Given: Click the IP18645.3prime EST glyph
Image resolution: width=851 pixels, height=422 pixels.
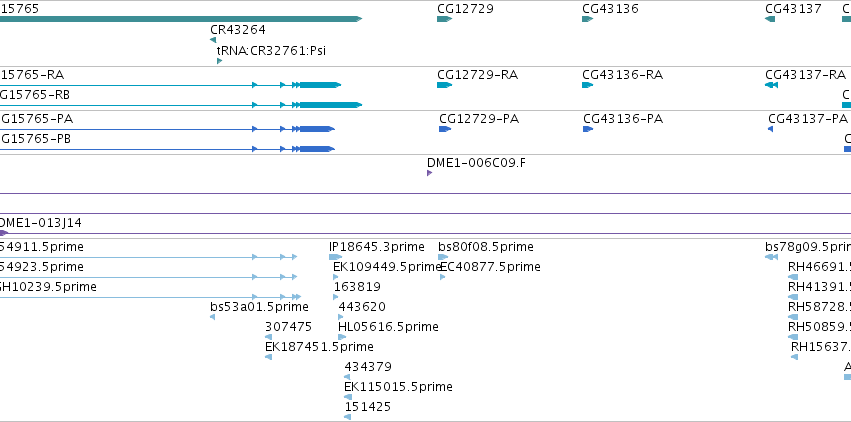Looking at the screenshot, I should pos(335,257).
